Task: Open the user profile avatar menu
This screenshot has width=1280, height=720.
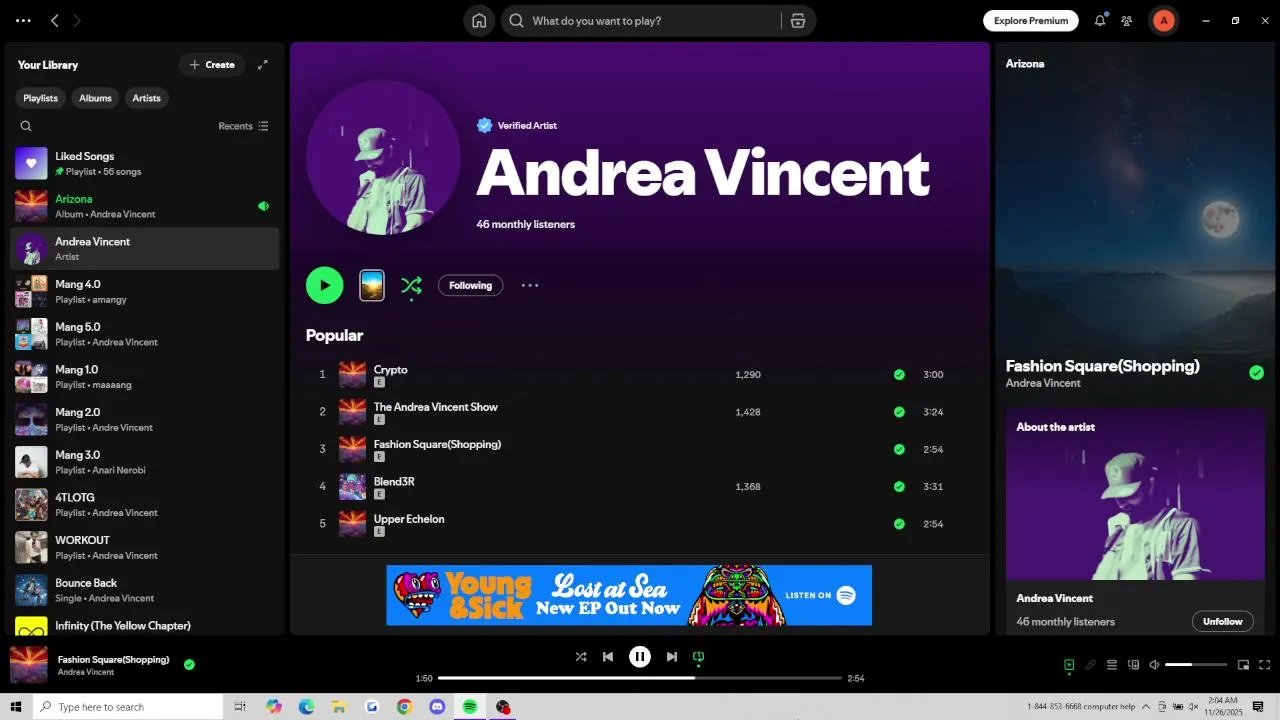Action: coord(1163,20)
